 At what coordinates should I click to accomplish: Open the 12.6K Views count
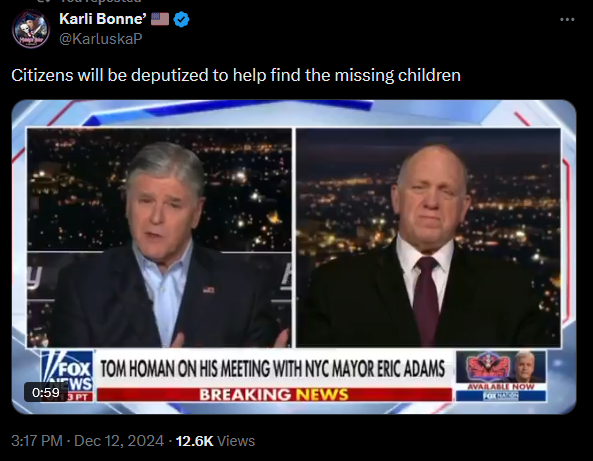[x=215, y=441]
